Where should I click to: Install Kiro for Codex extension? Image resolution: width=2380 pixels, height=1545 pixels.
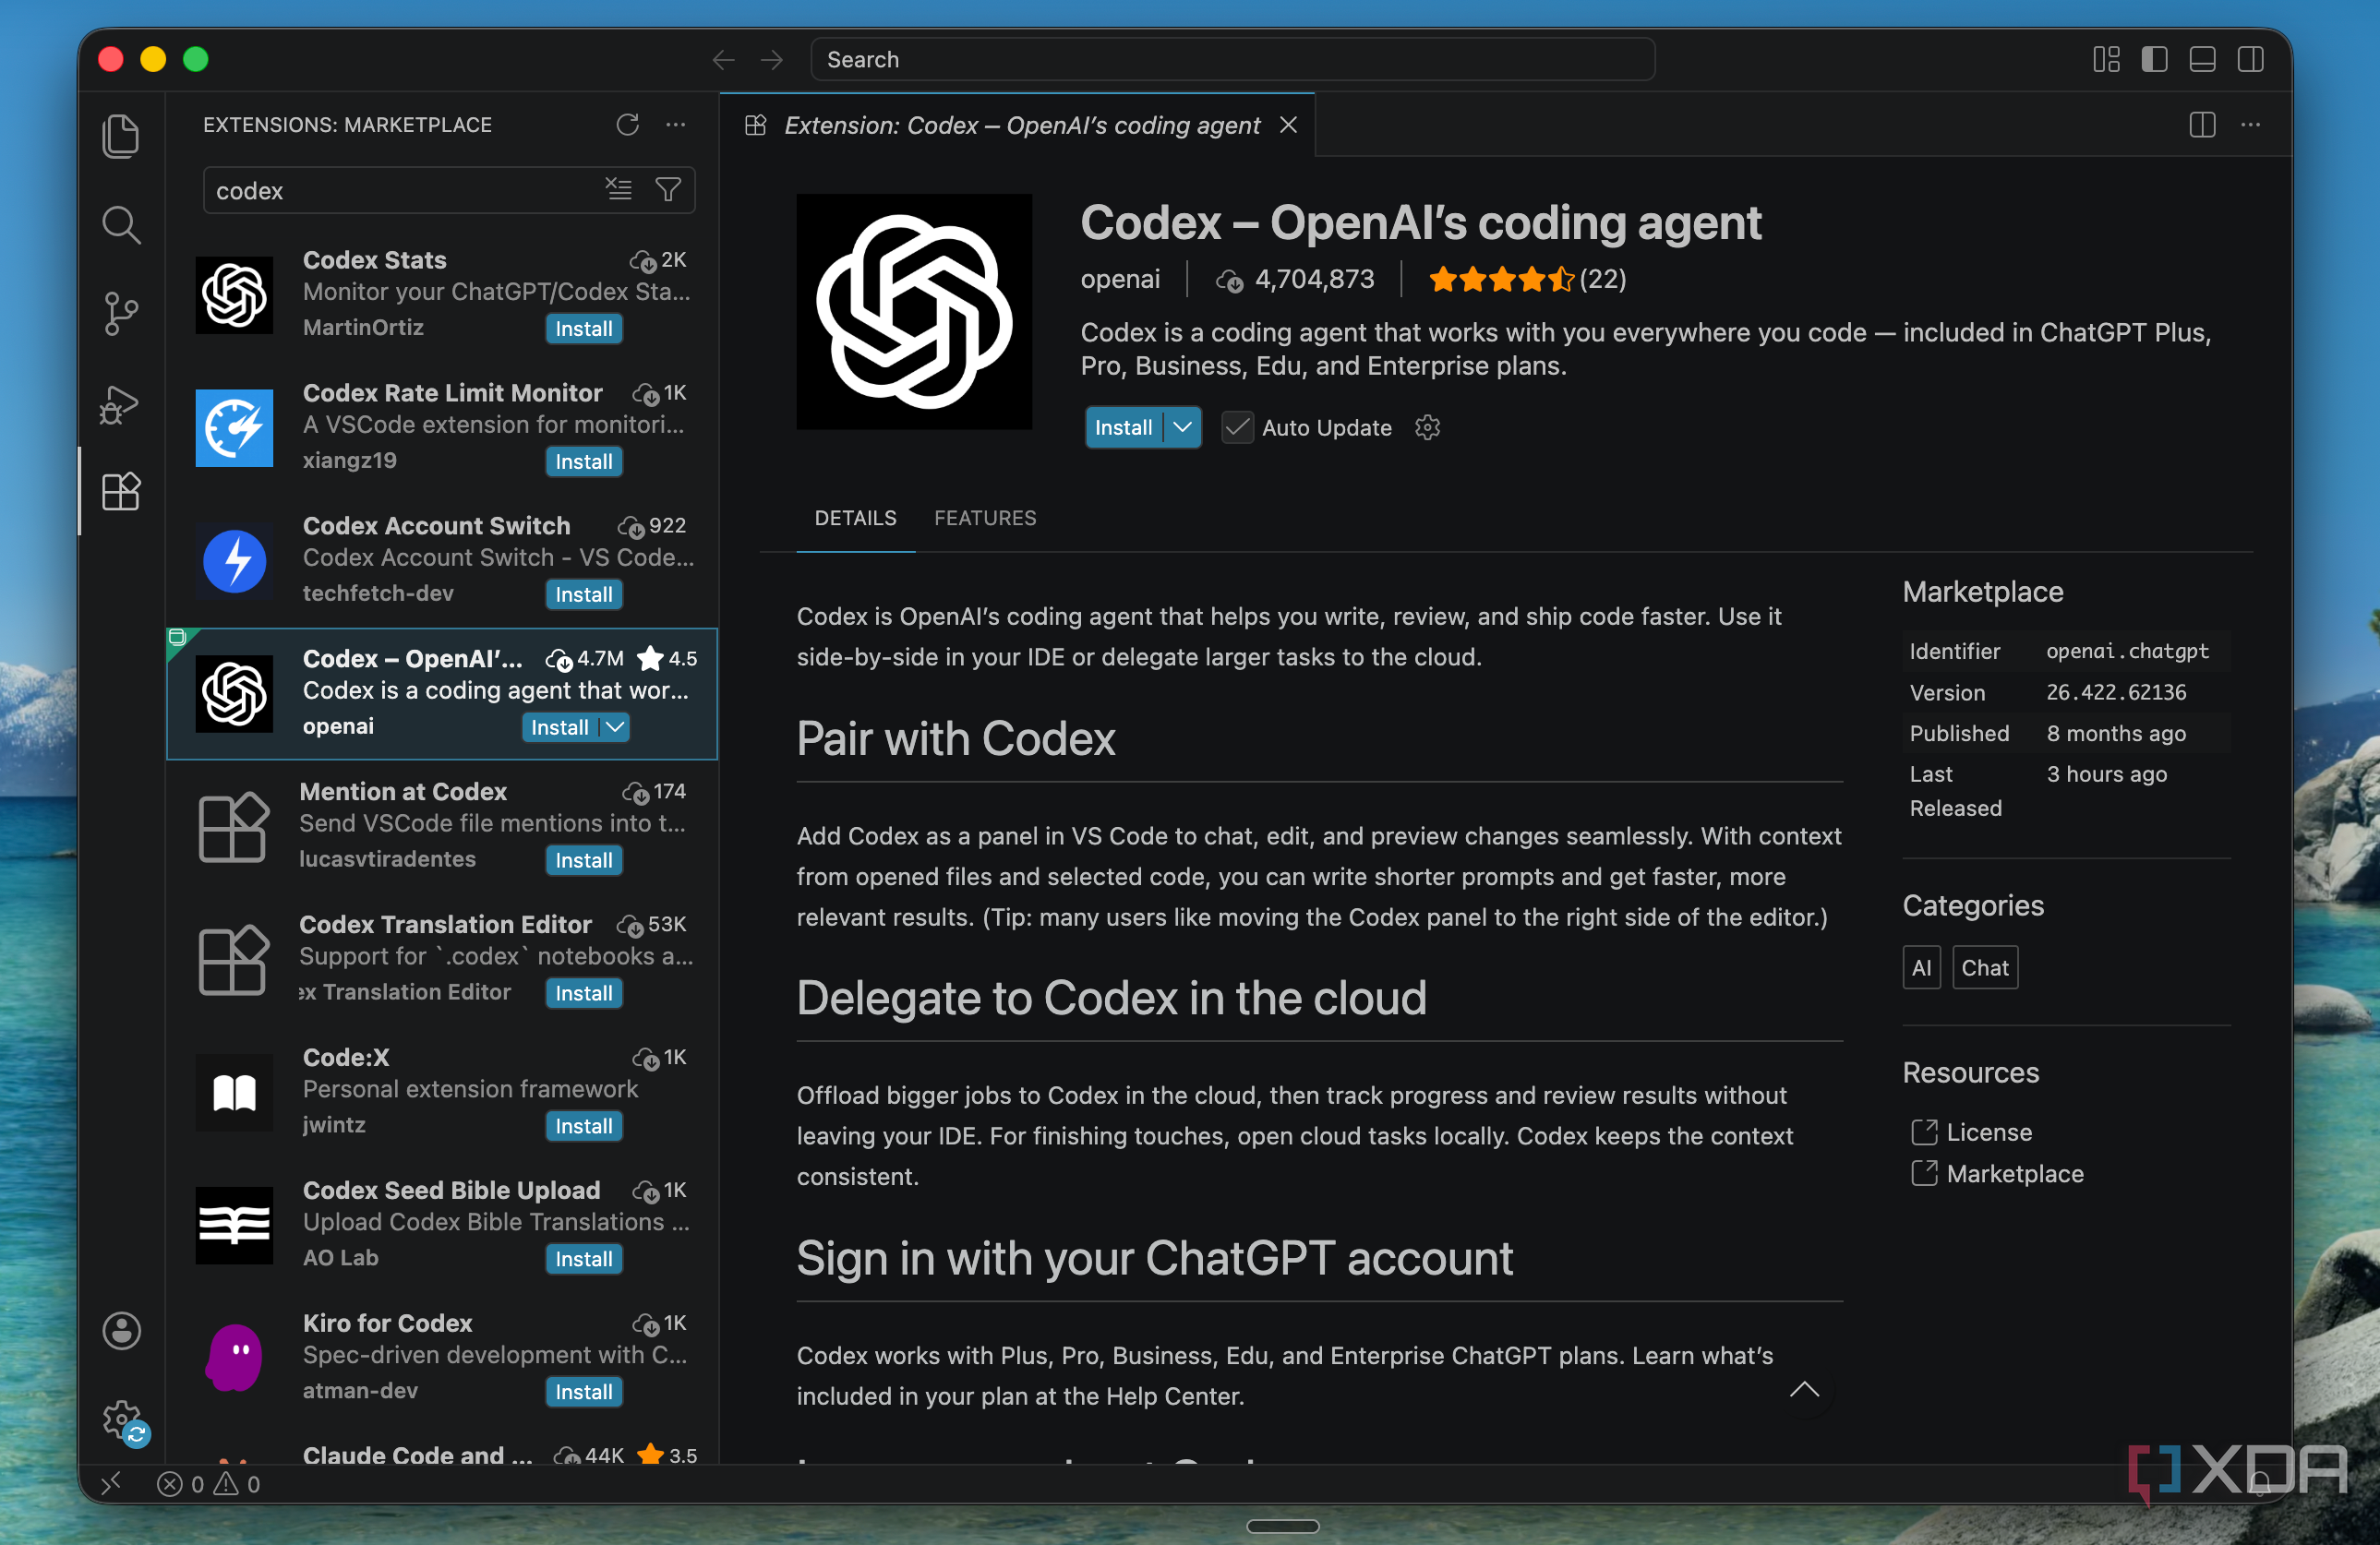coord(584,1392)
